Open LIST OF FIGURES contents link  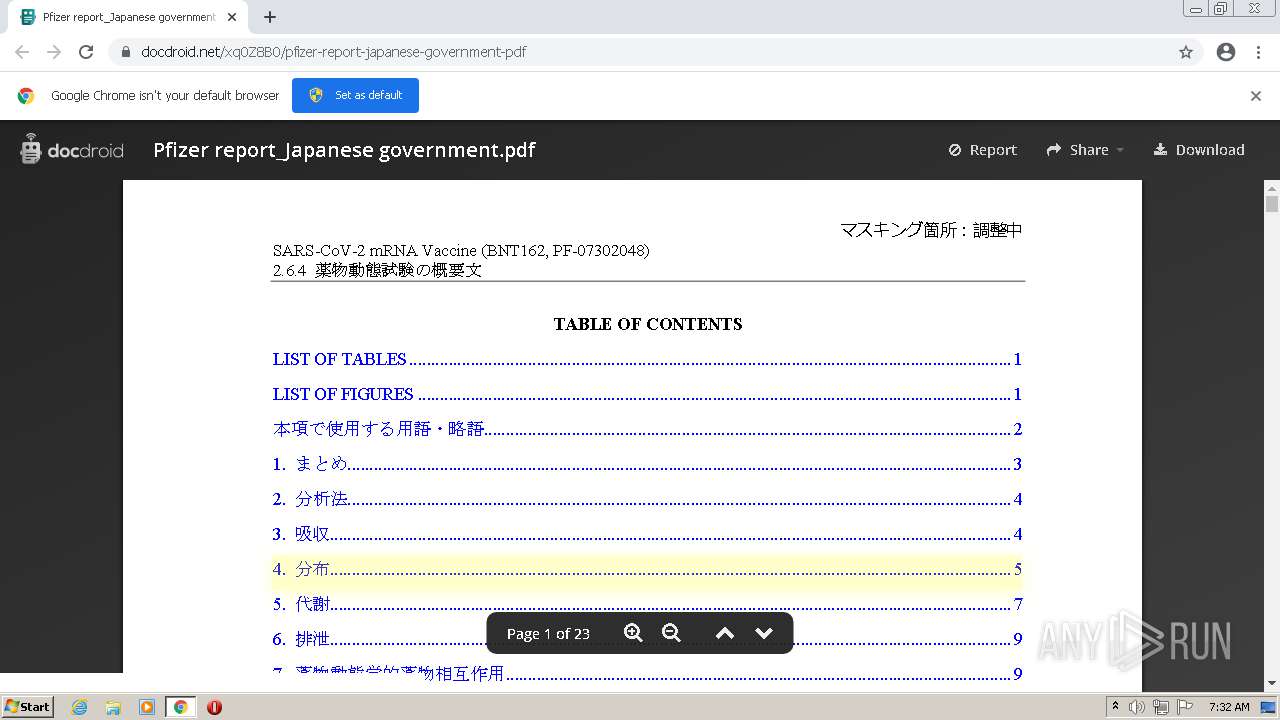click(647, 394)
